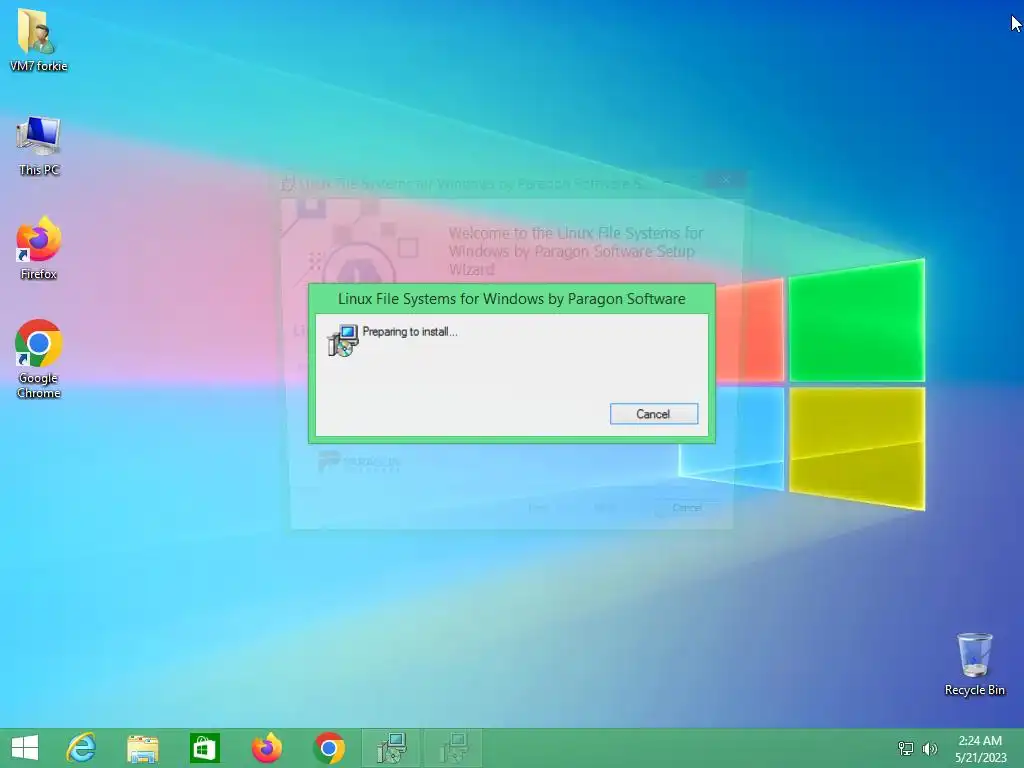Launch Internet Explorer from the taskbar
Screen dimensions: 1024x768
click(x=81, y=748)
